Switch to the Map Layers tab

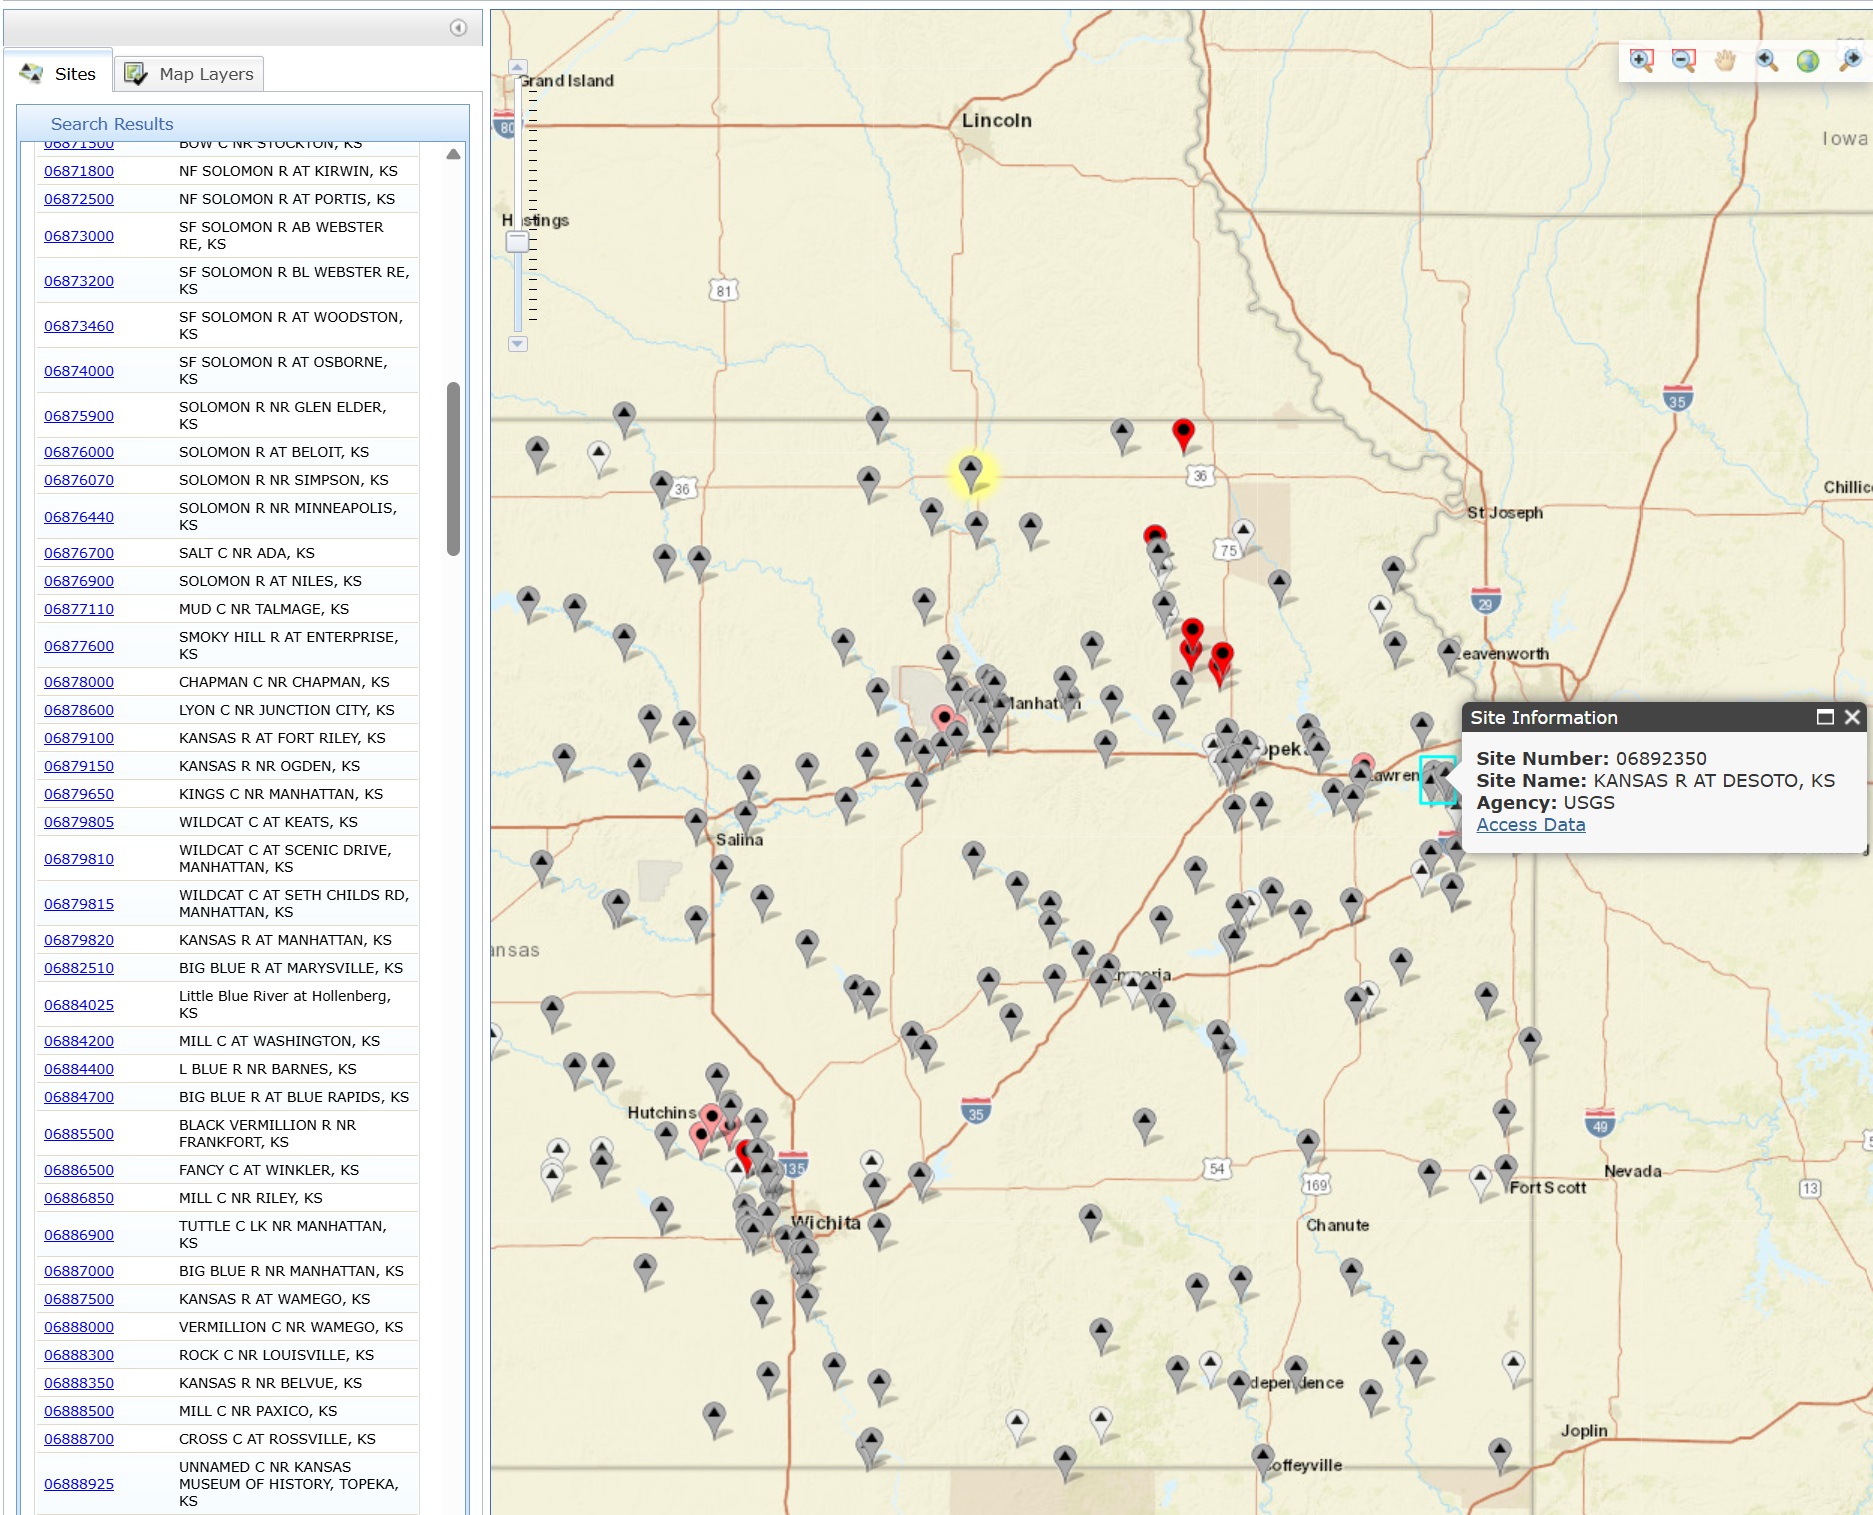coord(189,73)
